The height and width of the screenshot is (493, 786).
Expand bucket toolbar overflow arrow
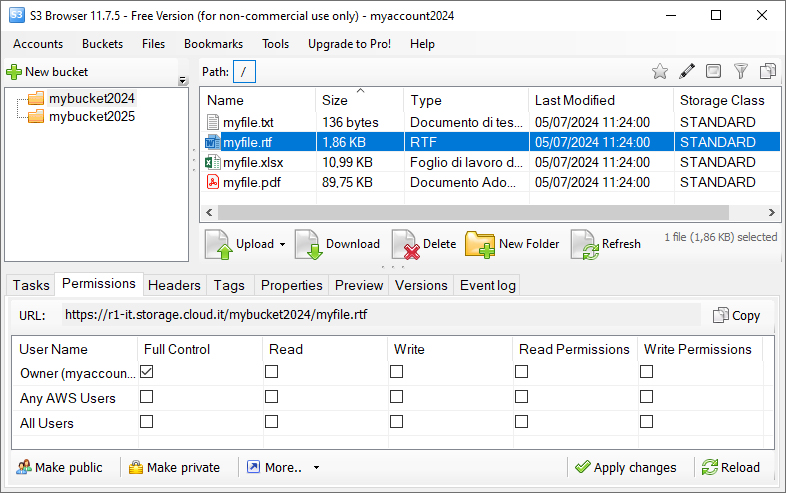click(182, 81)
